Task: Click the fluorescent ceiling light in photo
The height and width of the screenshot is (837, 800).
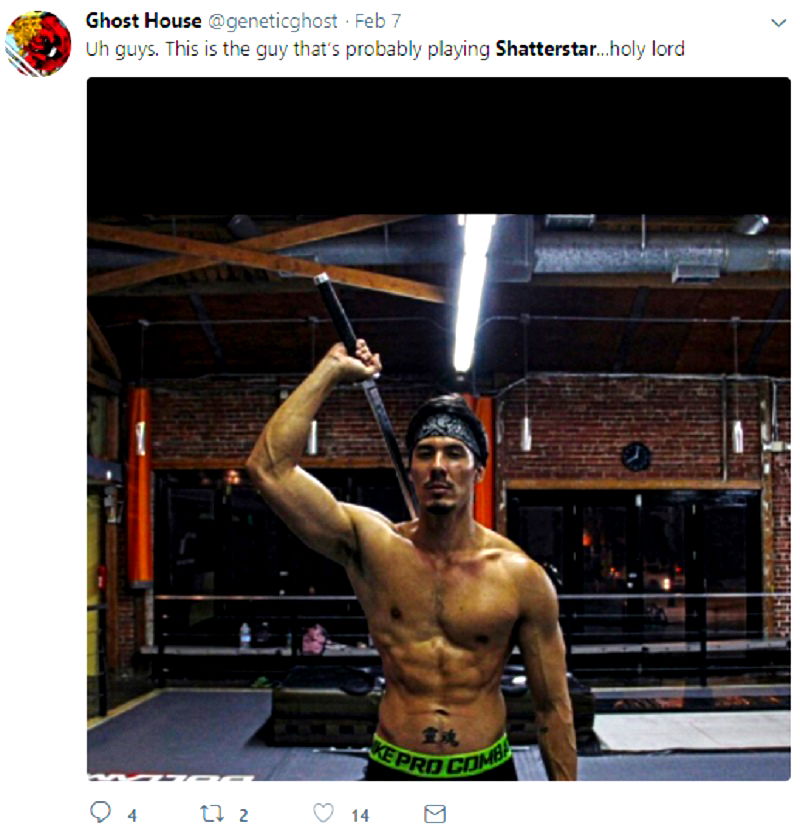Action: [x=472, y=293]
